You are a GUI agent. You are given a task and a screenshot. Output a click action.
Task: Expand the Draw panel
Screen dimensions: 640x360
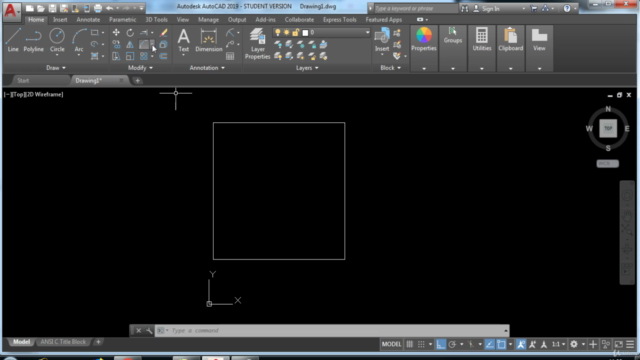[56, 68]
